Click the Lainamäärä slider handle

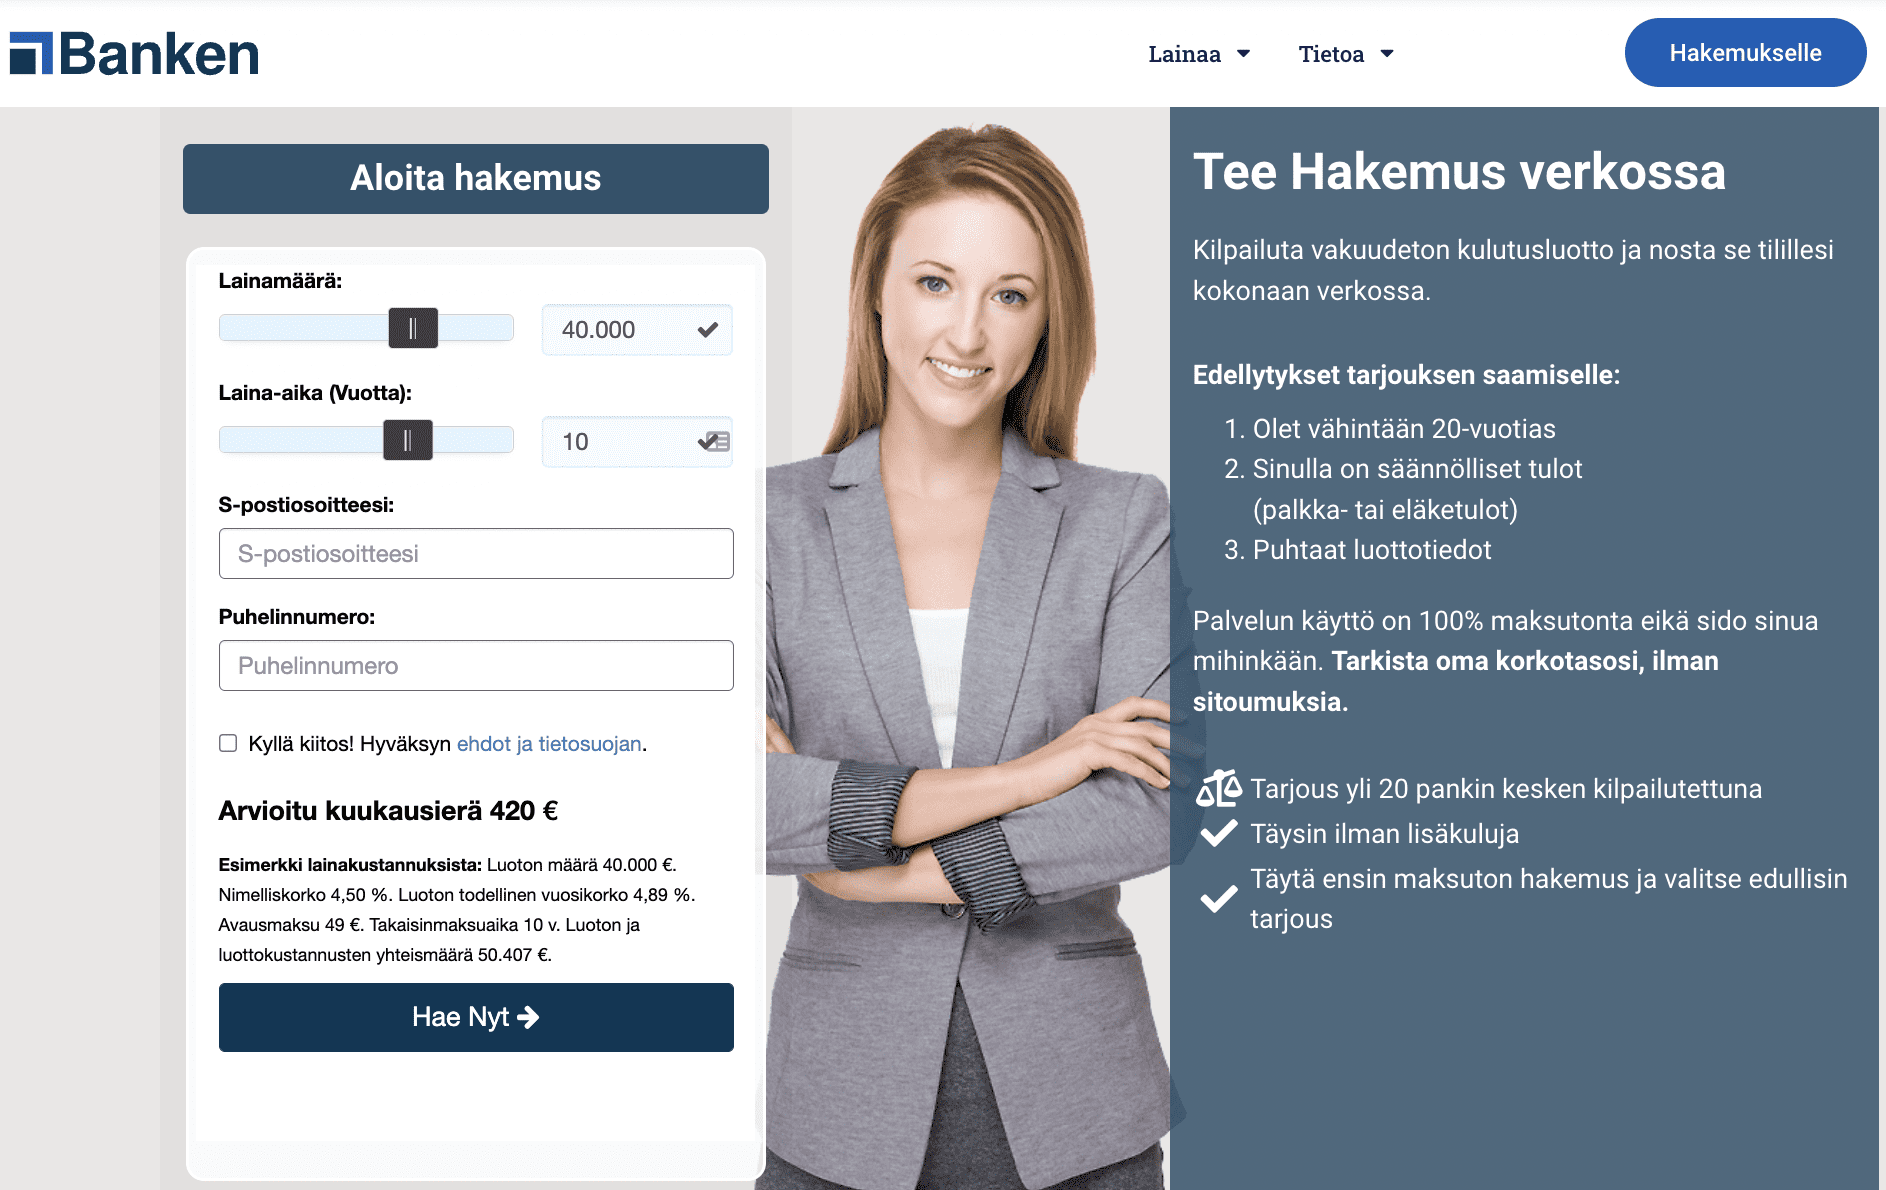pos(413,328)
